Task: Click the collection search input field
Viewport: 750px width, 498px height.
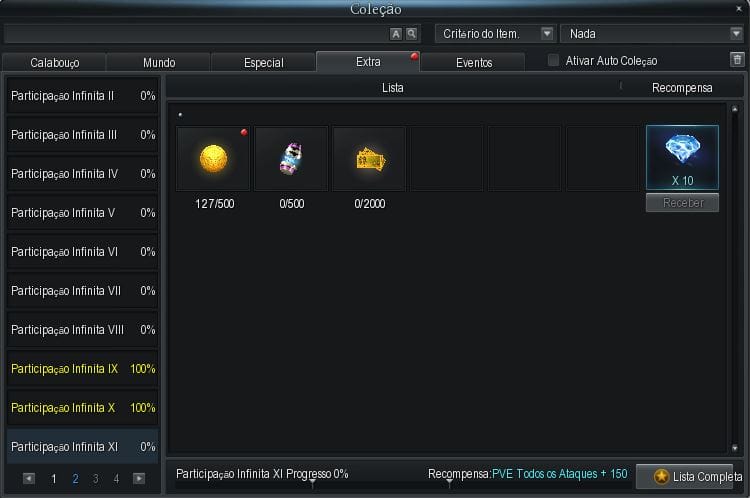Action: pyautogui.click(x=196, y=34)
